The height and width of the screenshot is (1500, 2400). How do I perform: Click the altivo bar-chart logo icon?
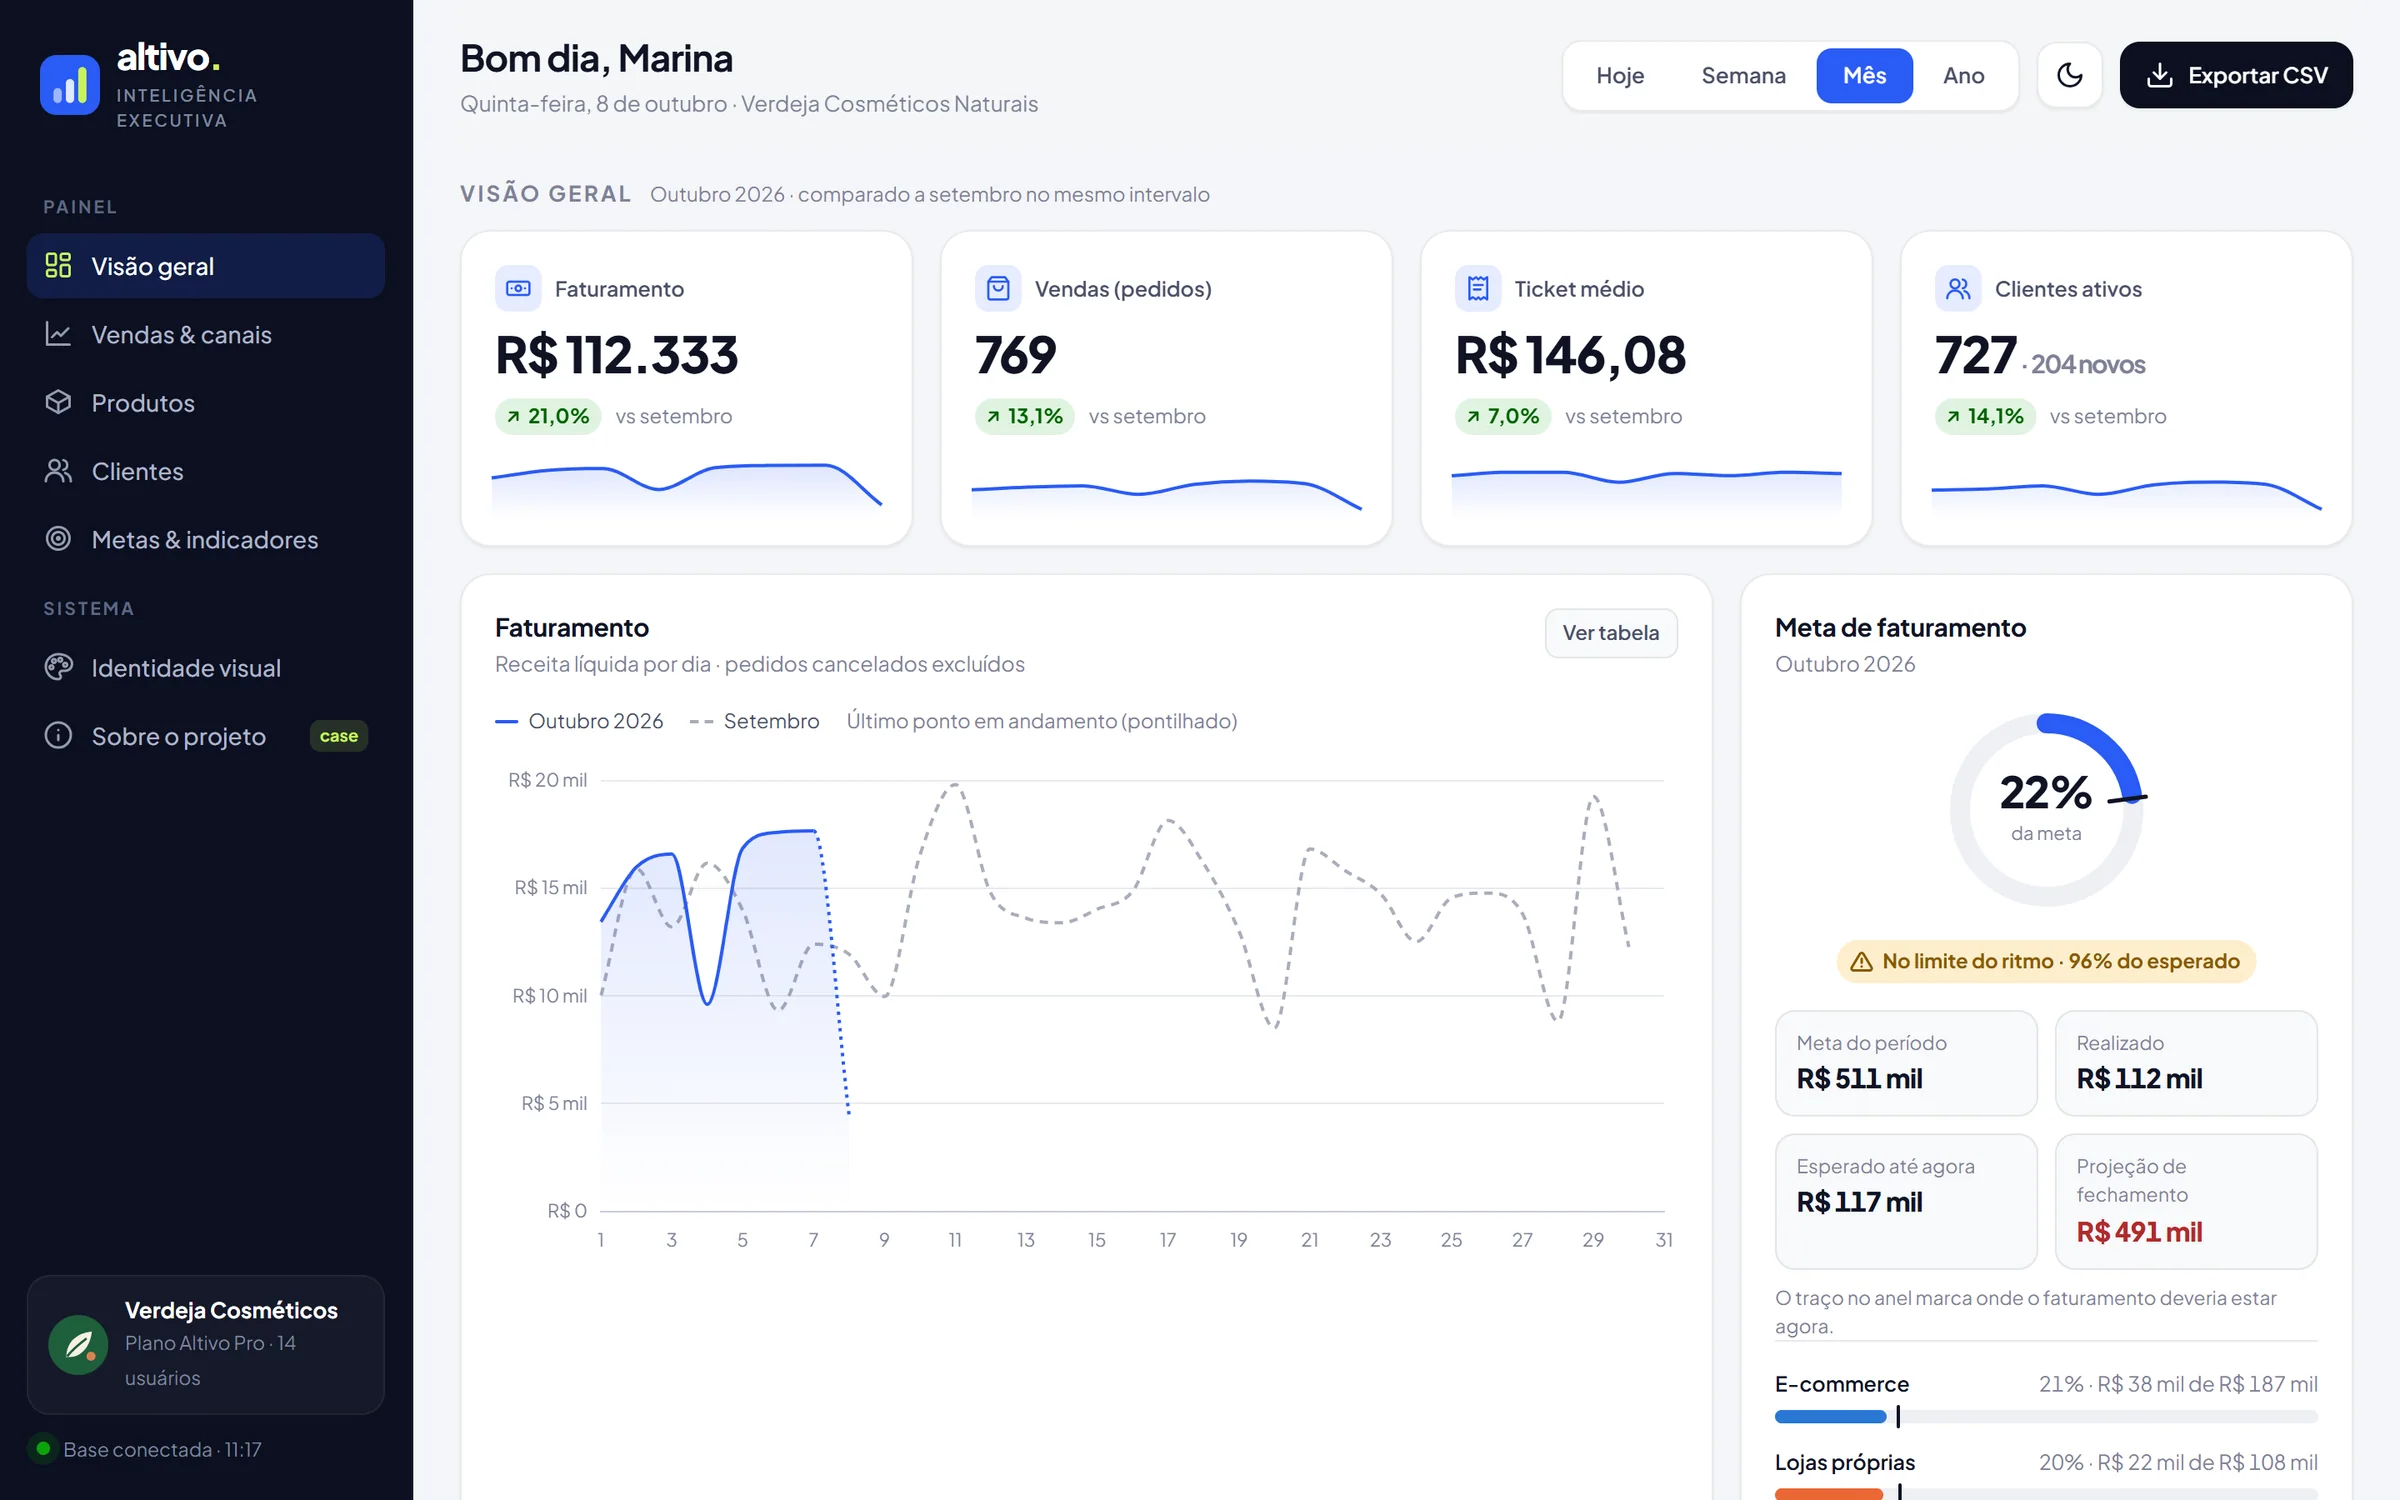[70, 85]
